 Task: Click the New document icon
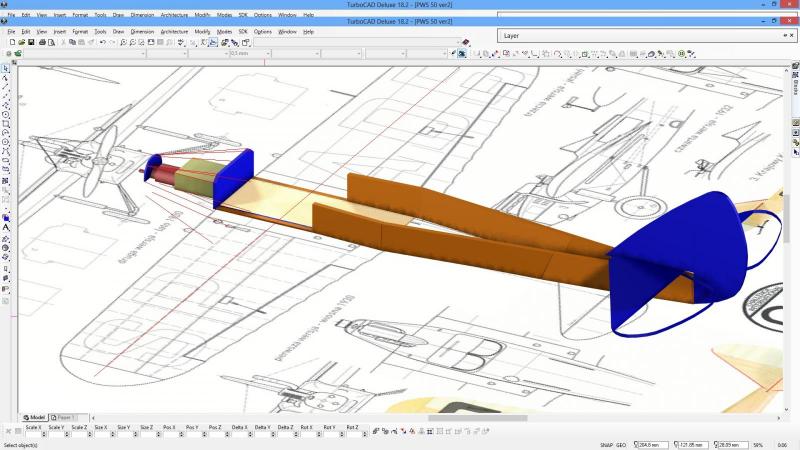click(x=10, y=42)
